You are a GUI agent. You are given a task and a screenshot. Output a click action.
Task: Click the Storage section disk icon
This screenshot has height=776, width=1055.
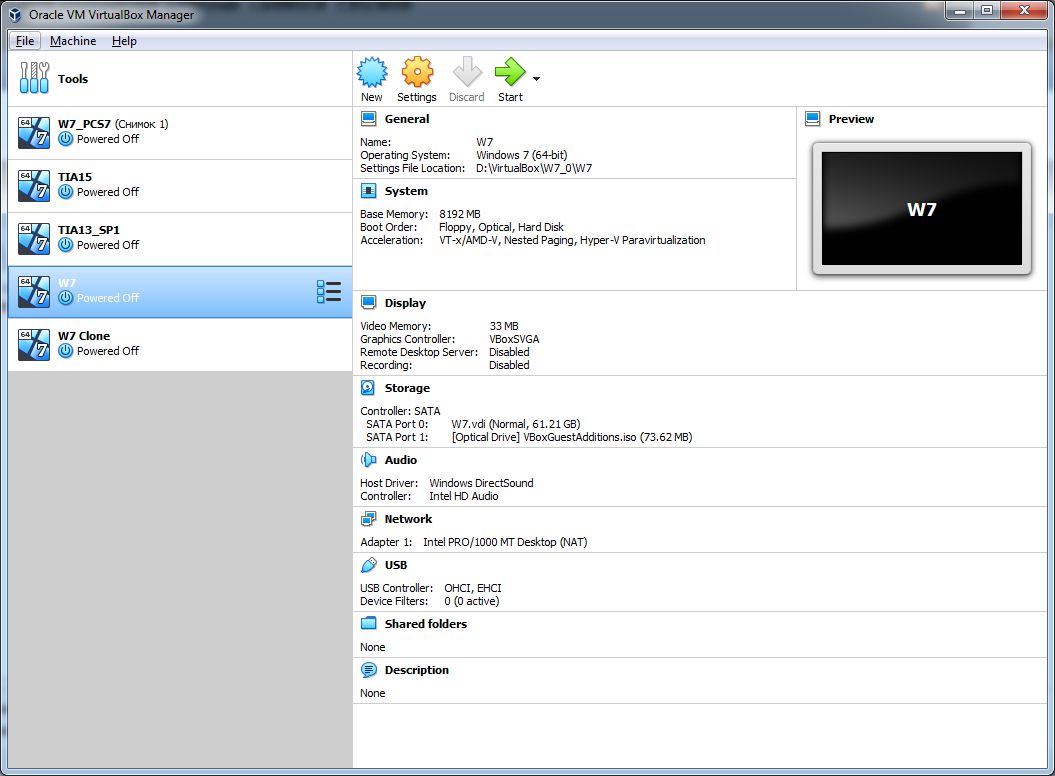point(369,388)
